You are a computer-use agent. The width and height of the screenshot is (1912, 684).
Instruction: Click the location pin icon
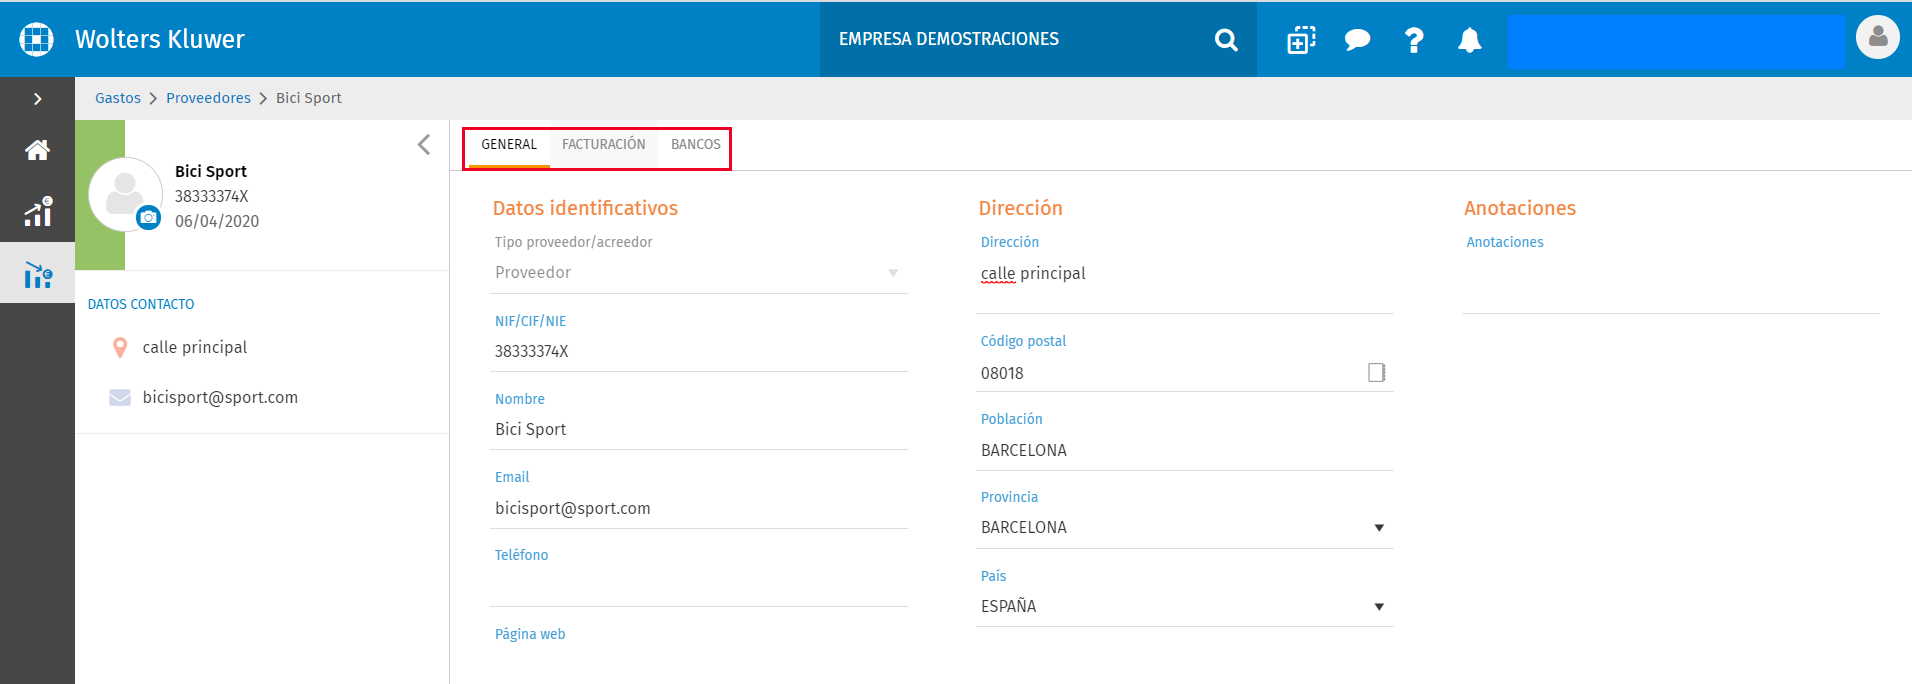click(x=120, y=347)
